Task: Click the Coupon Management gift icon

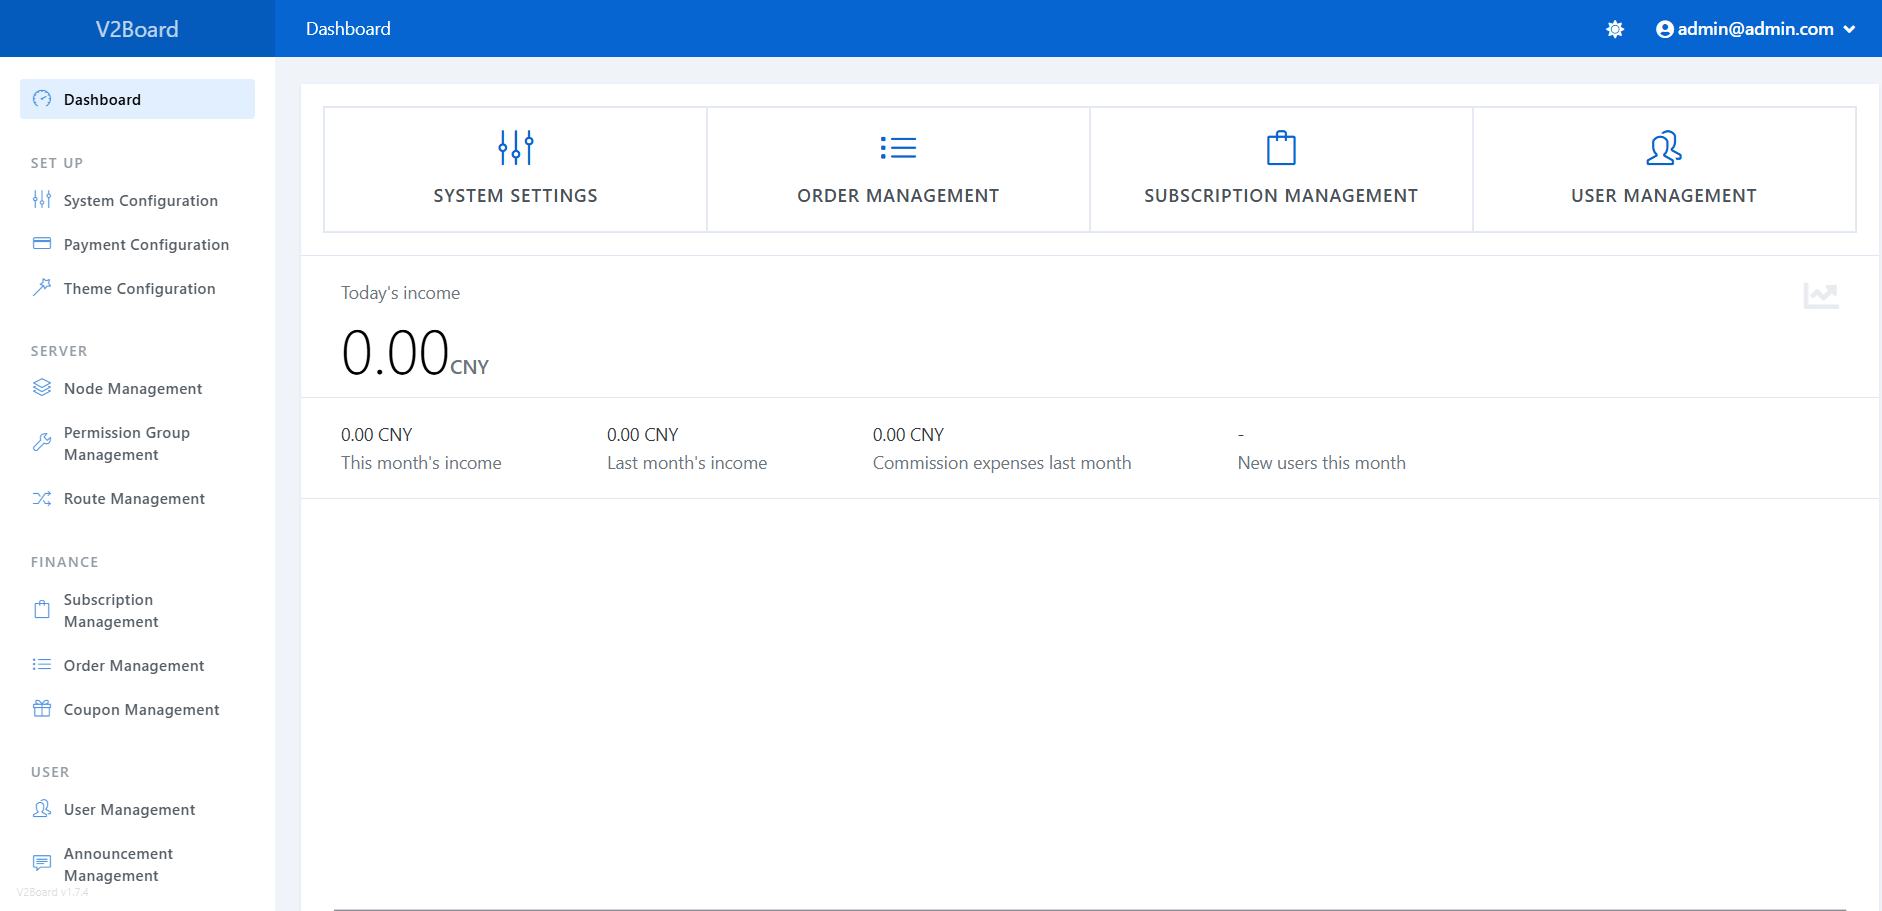Action: (x=42, y=709)
